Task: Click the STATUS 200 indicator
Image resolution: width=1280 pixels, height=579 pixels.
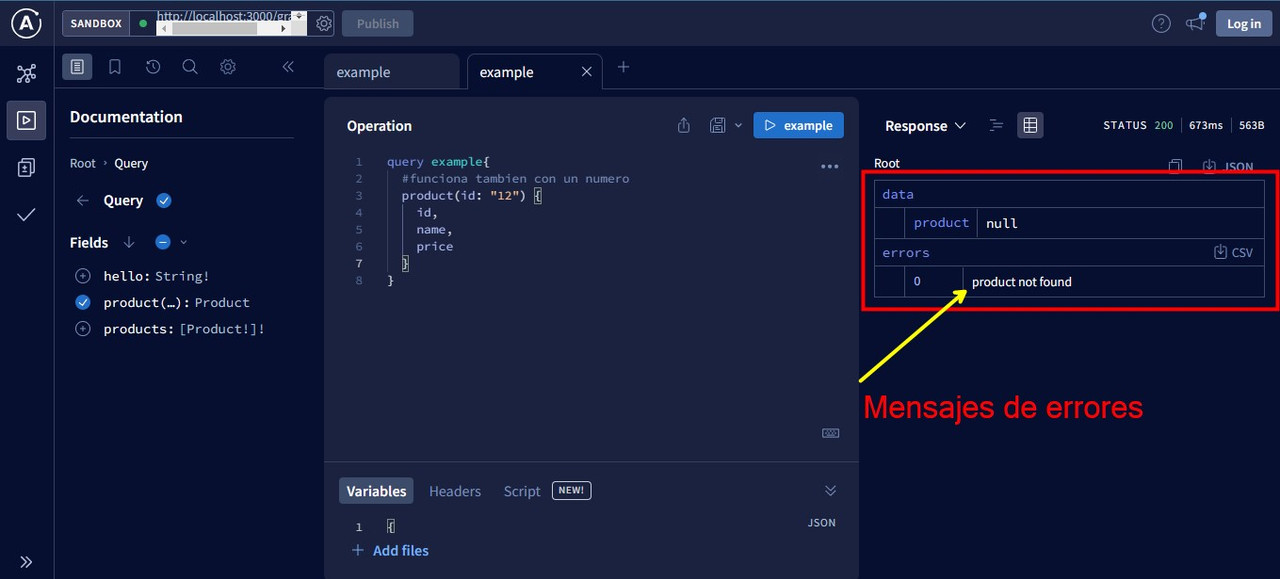Action: 1138,125
